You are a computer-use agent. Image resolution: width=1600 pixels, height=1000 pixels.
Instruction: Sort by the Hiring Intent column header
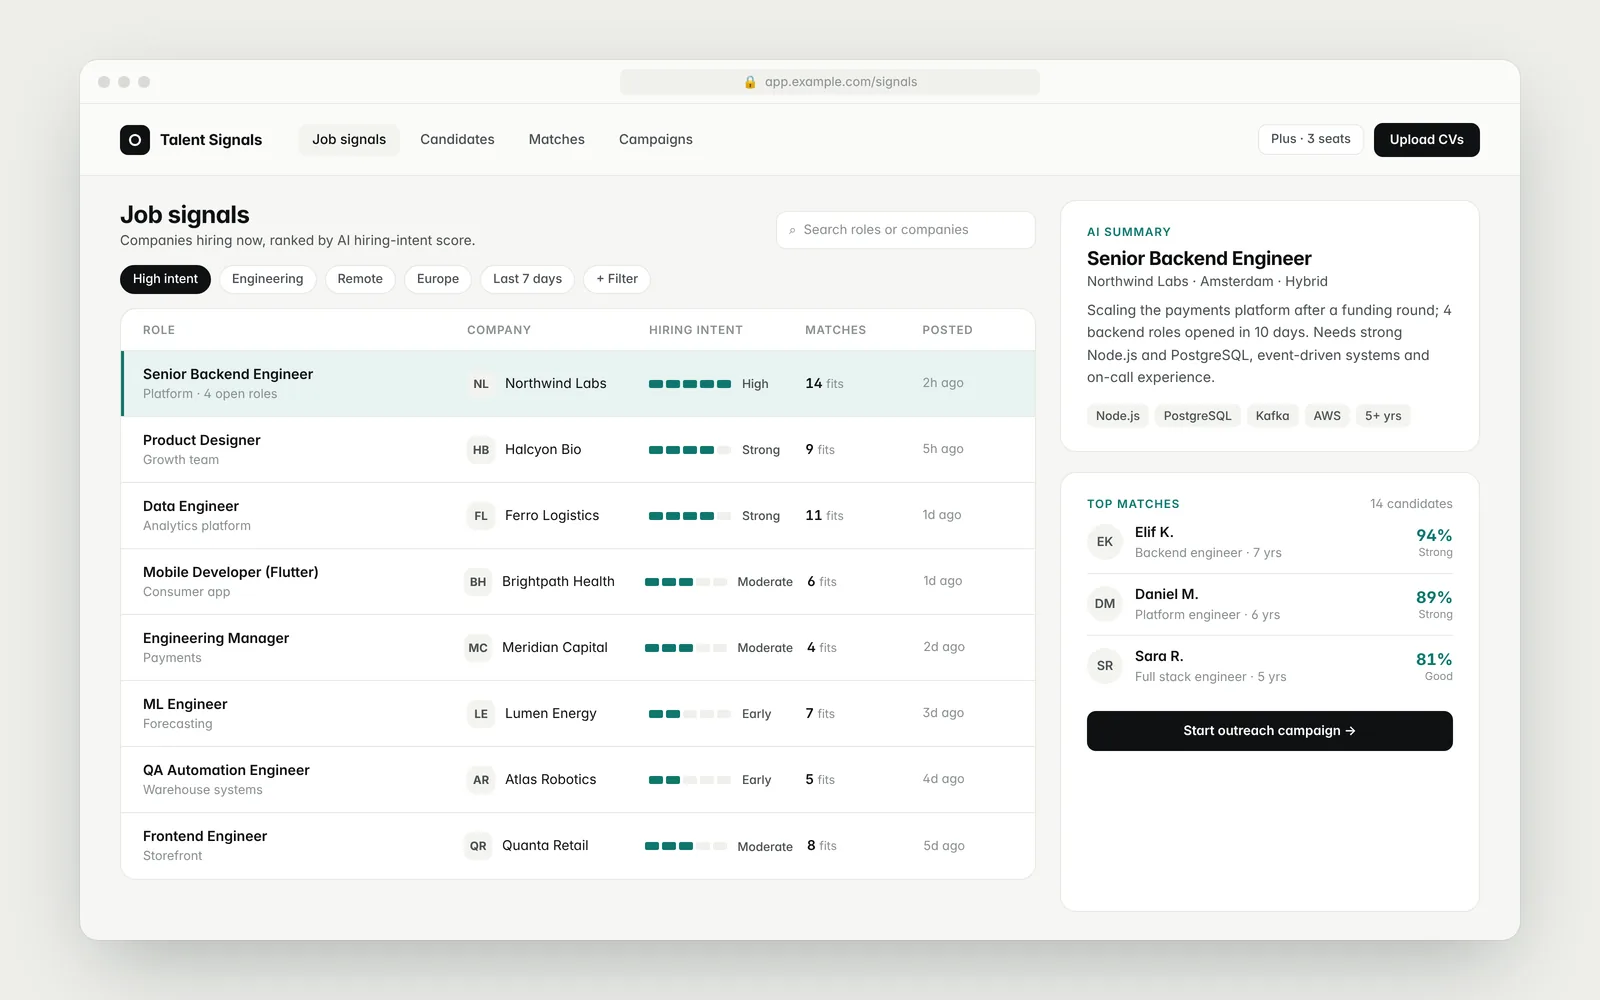coord(696,330)
